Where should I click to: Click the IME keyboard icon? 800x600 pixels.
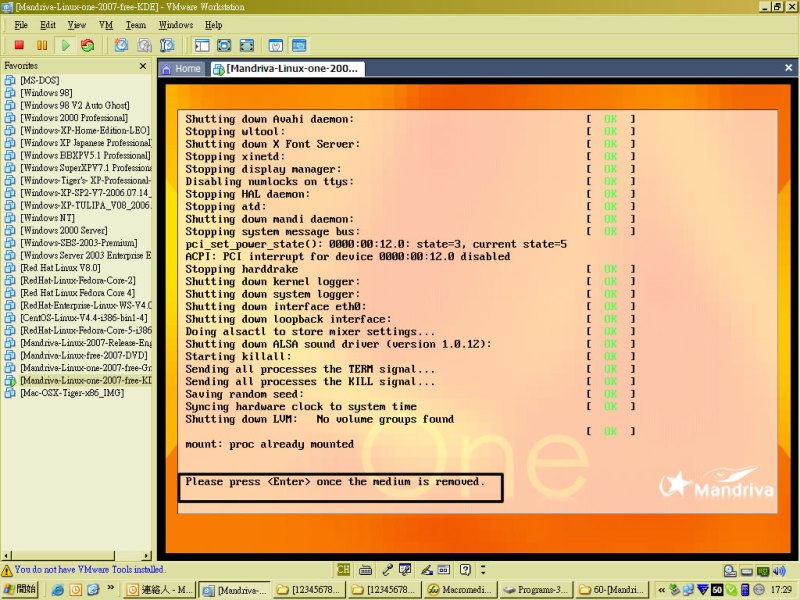coord(365,570)
